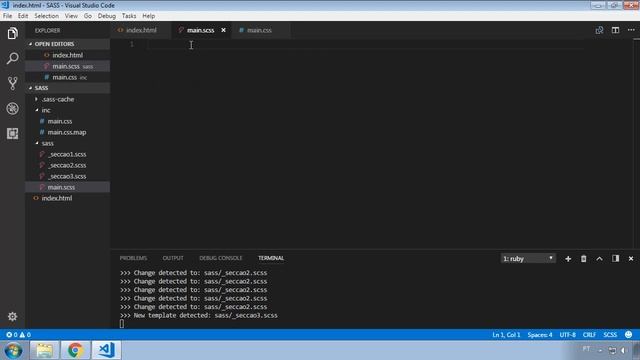Click the volume icon in system tray
This screenshot has width=640, height=360.
click(x=623, y=350)
